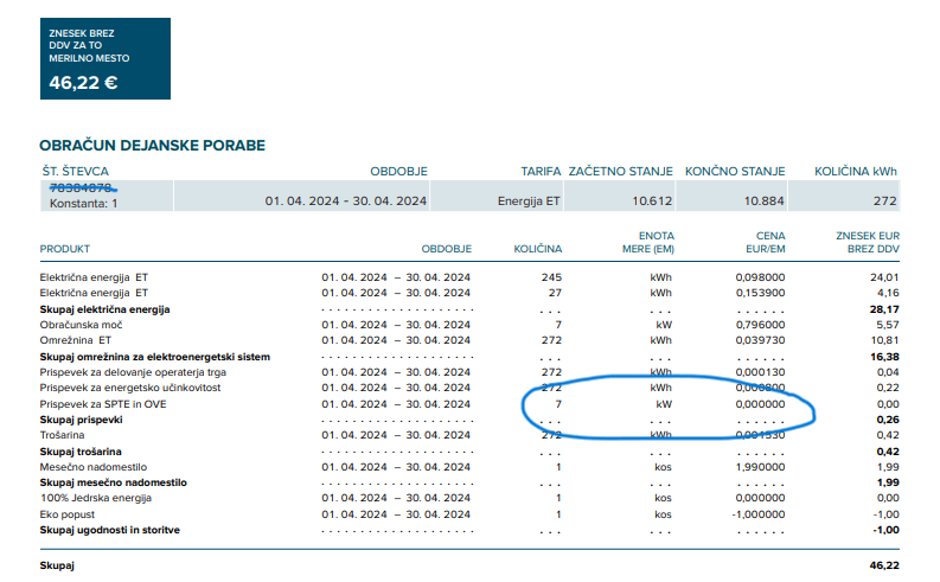This screenshot has height=582, width=940.
Task: Click the price value 0,796000
Action: click(x=760, y=325)
